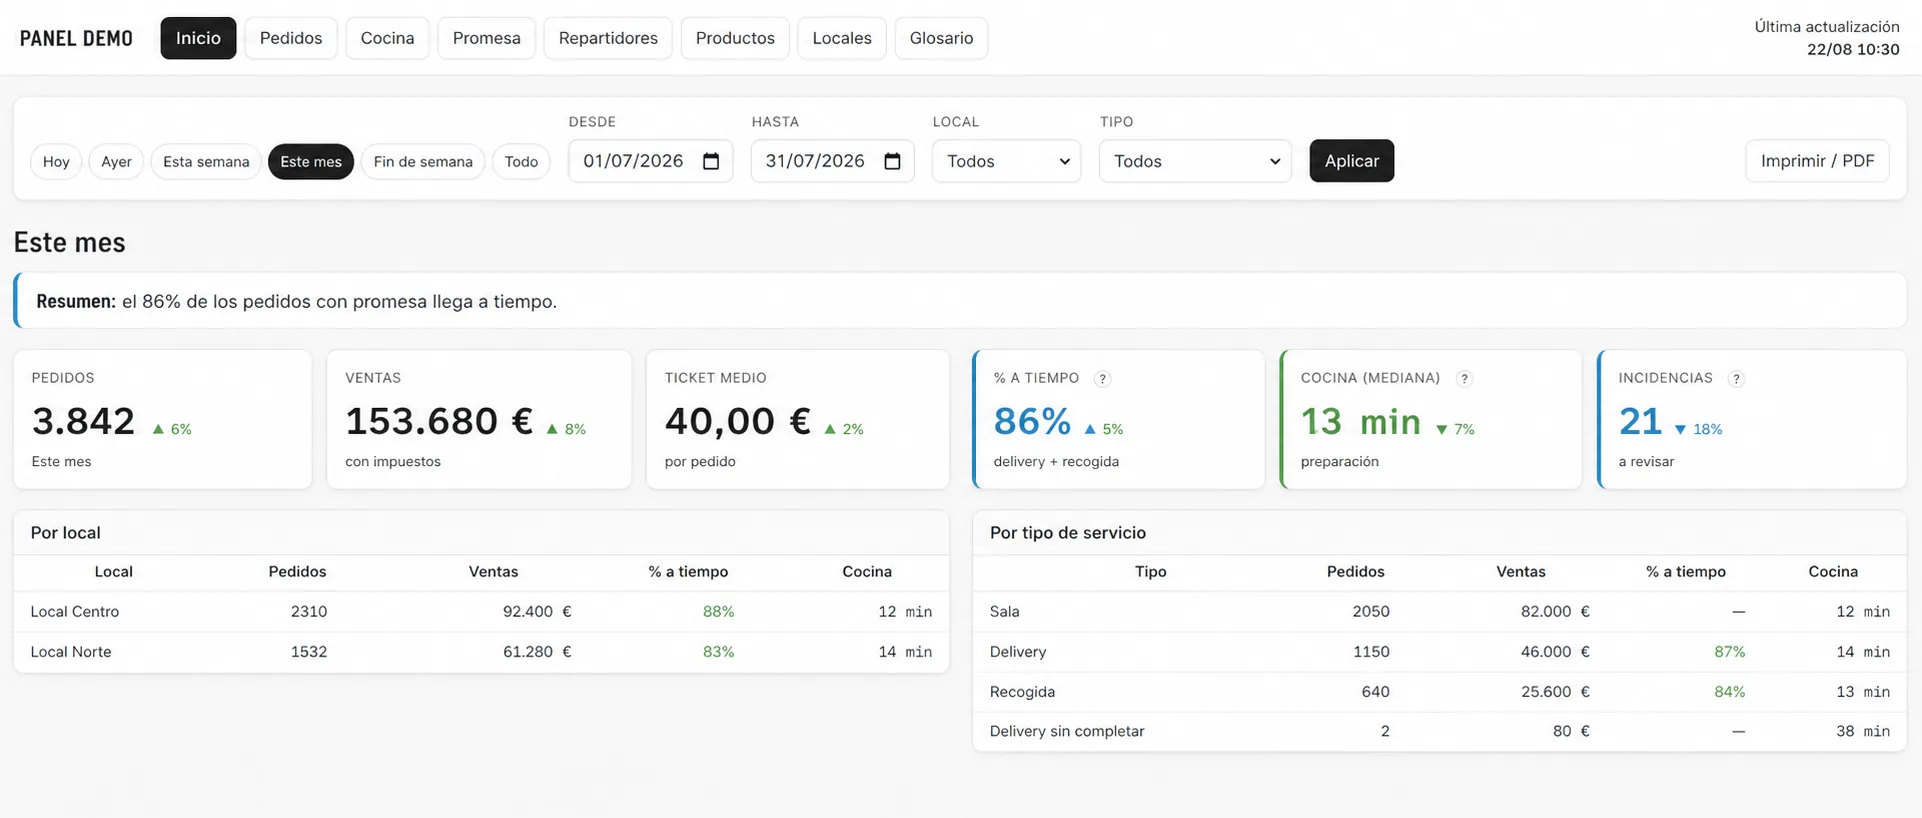The width and height of the screenshot is (1922, 818).
Task: Click the Ventas header in Por local table
Action: 493,572
